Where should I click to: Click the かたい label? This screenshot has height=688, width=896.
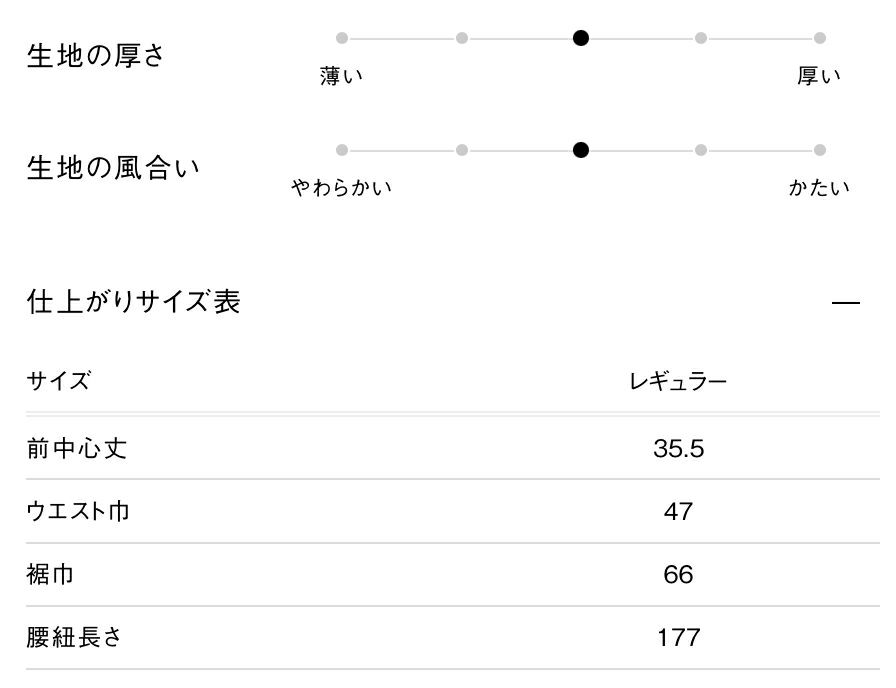click(x=819, y=188)
